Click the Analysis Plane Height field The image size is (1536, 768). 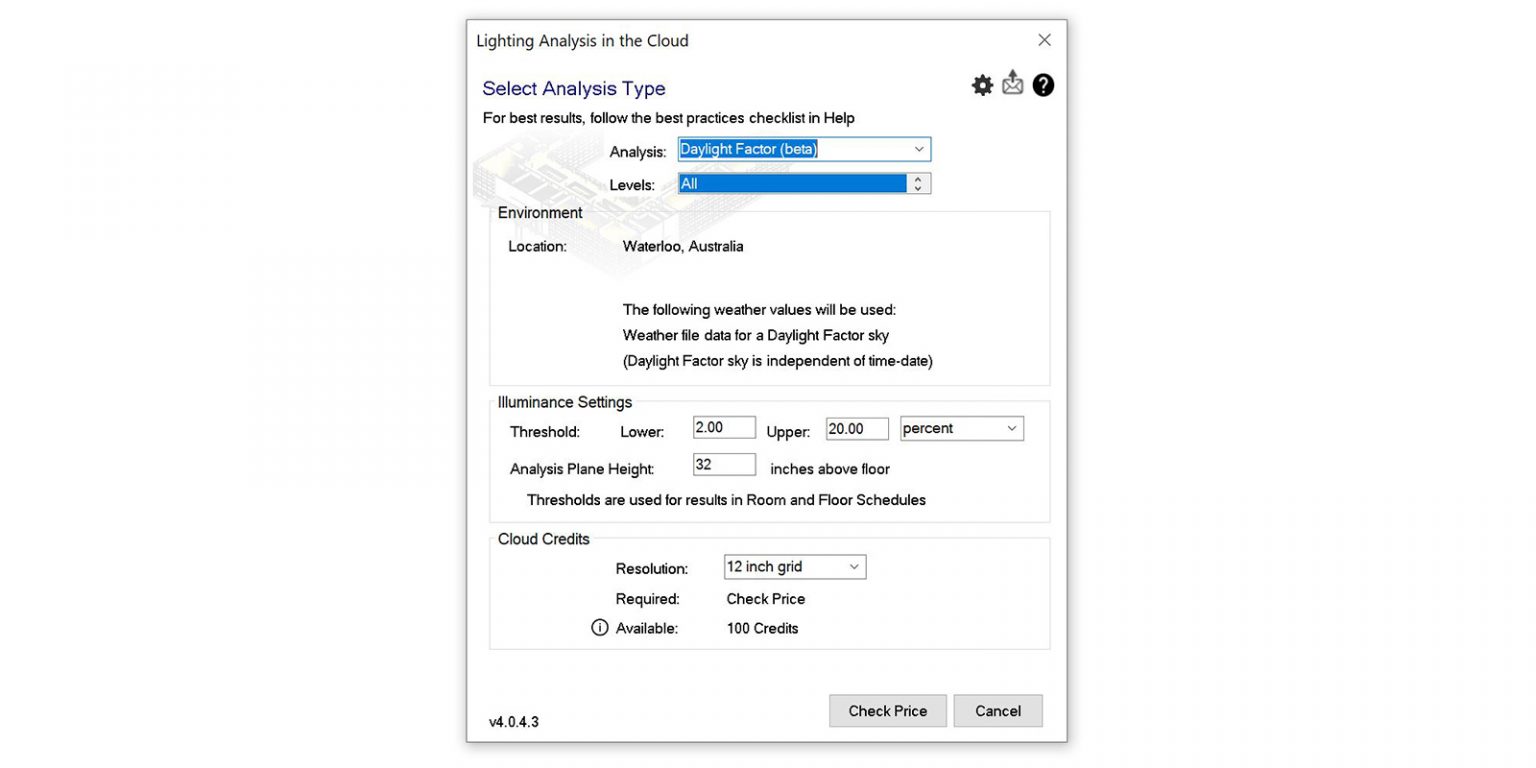click(724, 464)
